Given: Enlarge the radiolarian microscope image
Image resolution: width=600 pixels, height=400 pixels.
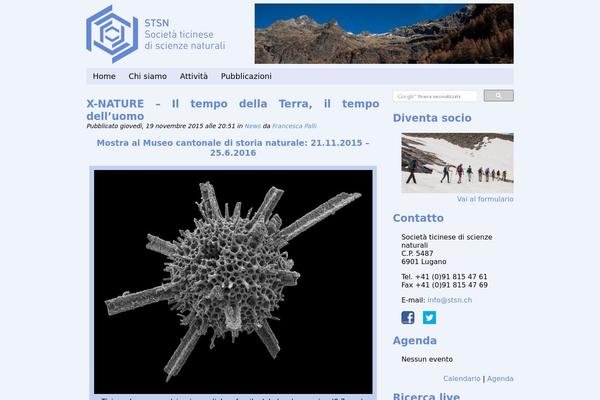Looking at the screenshot, I should pos(233,282).
